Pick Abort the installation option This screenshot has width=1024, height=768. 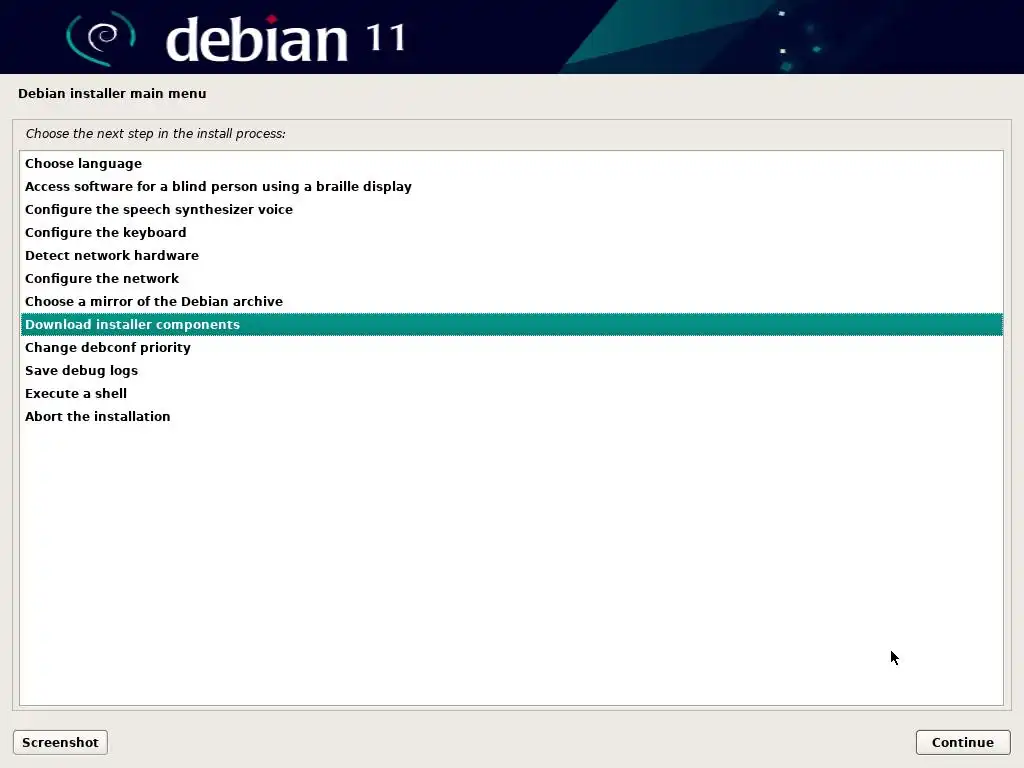pyautogui.click(x=511, y=416)
